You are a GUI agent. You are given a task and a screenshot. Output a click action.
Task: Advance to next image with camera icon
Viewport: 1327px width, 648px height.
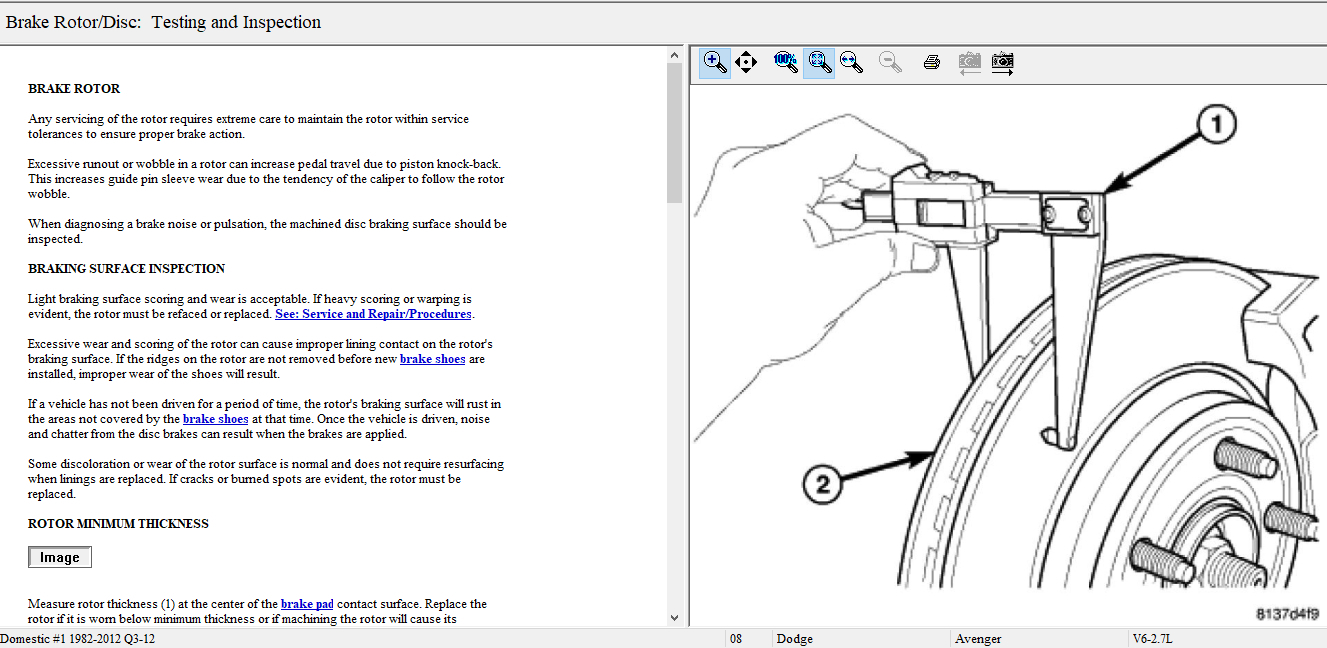[x=1002, y=62]
